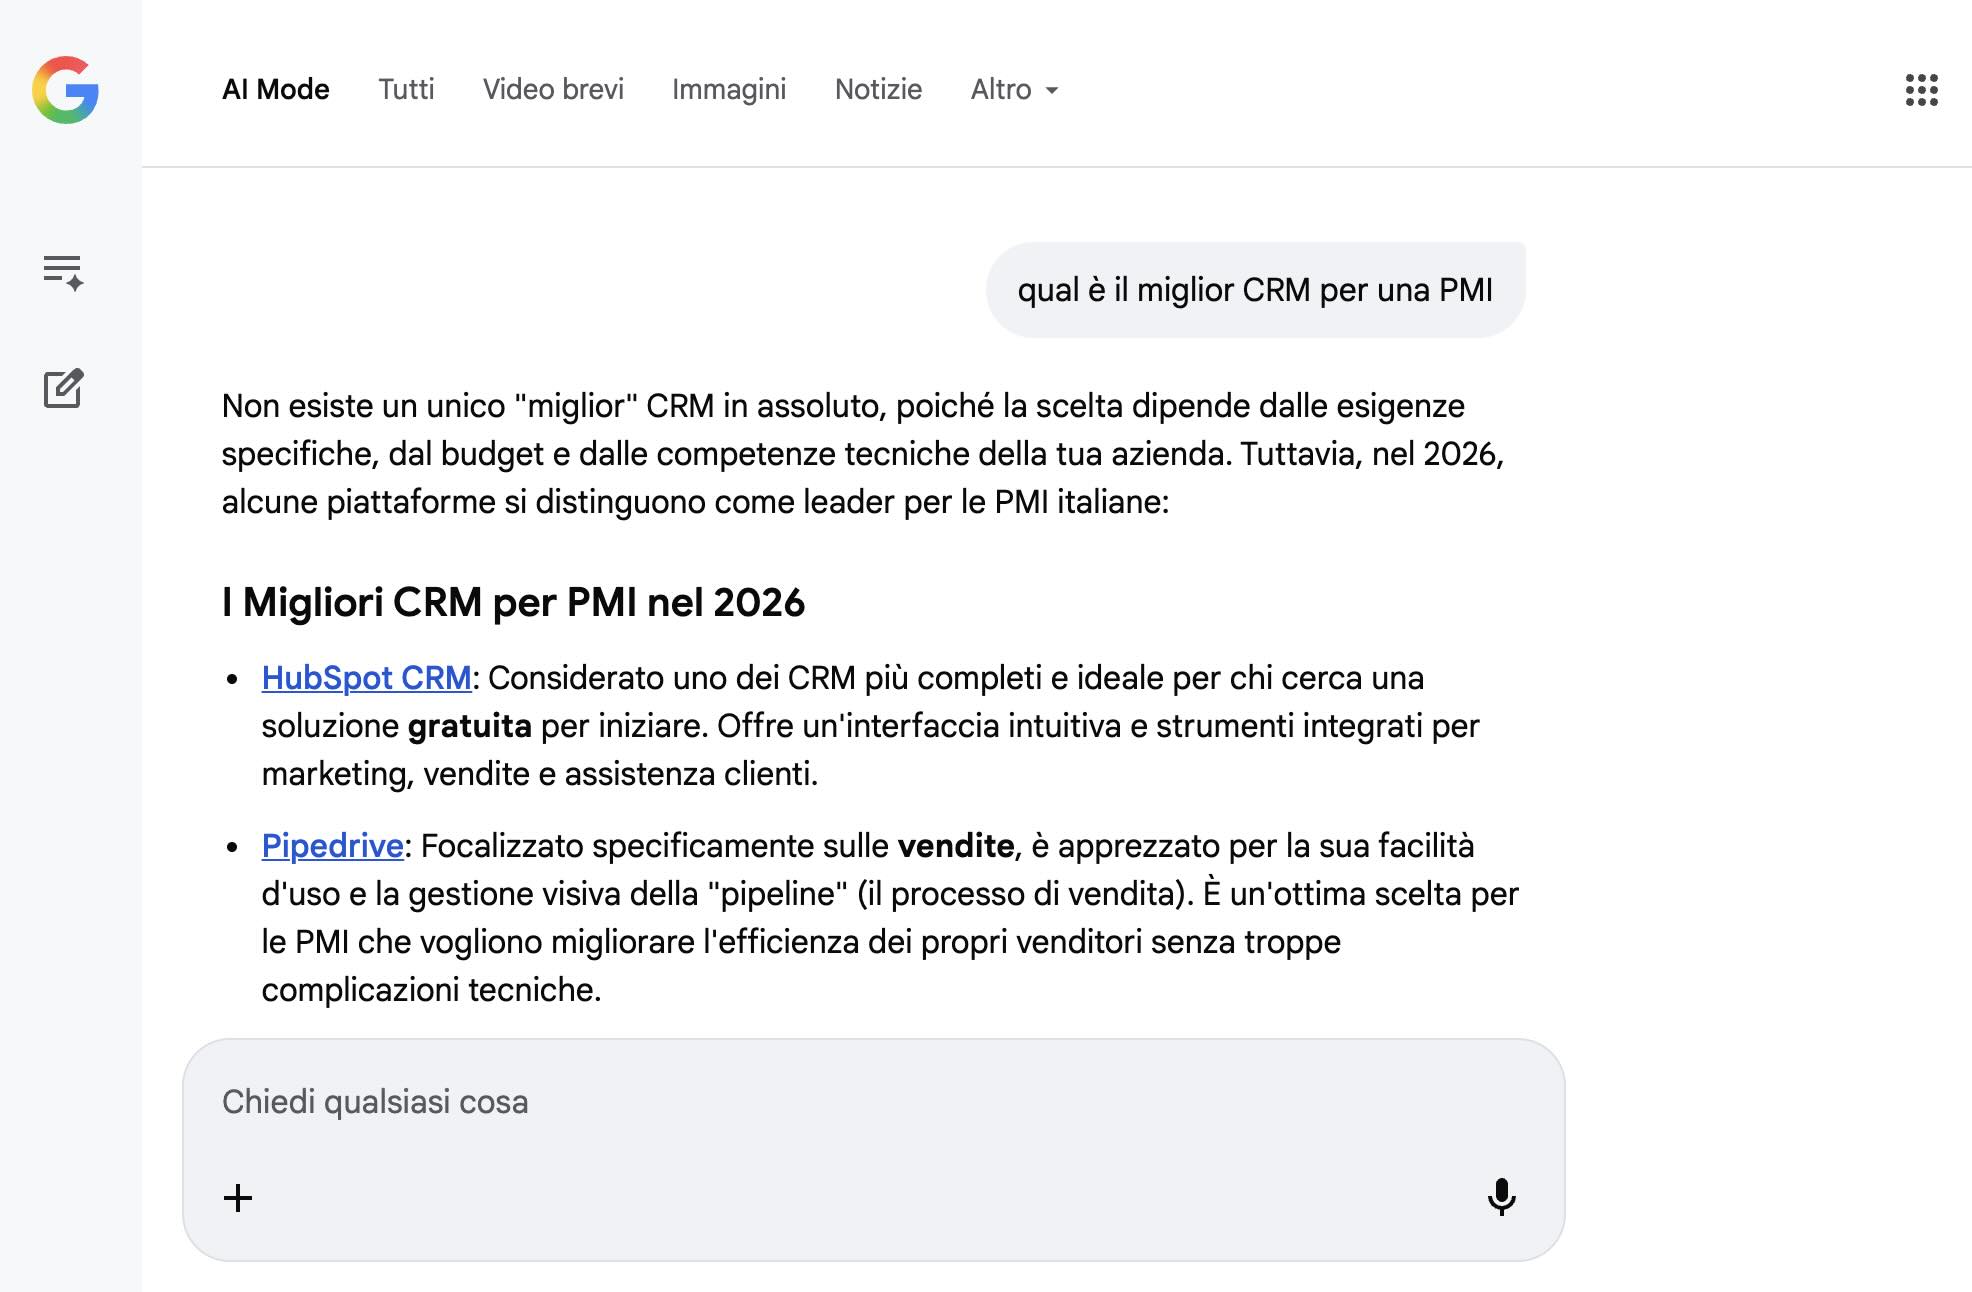Expand the Altro dropdown menu
1972x1292 pixels.
click(1014, 90)
